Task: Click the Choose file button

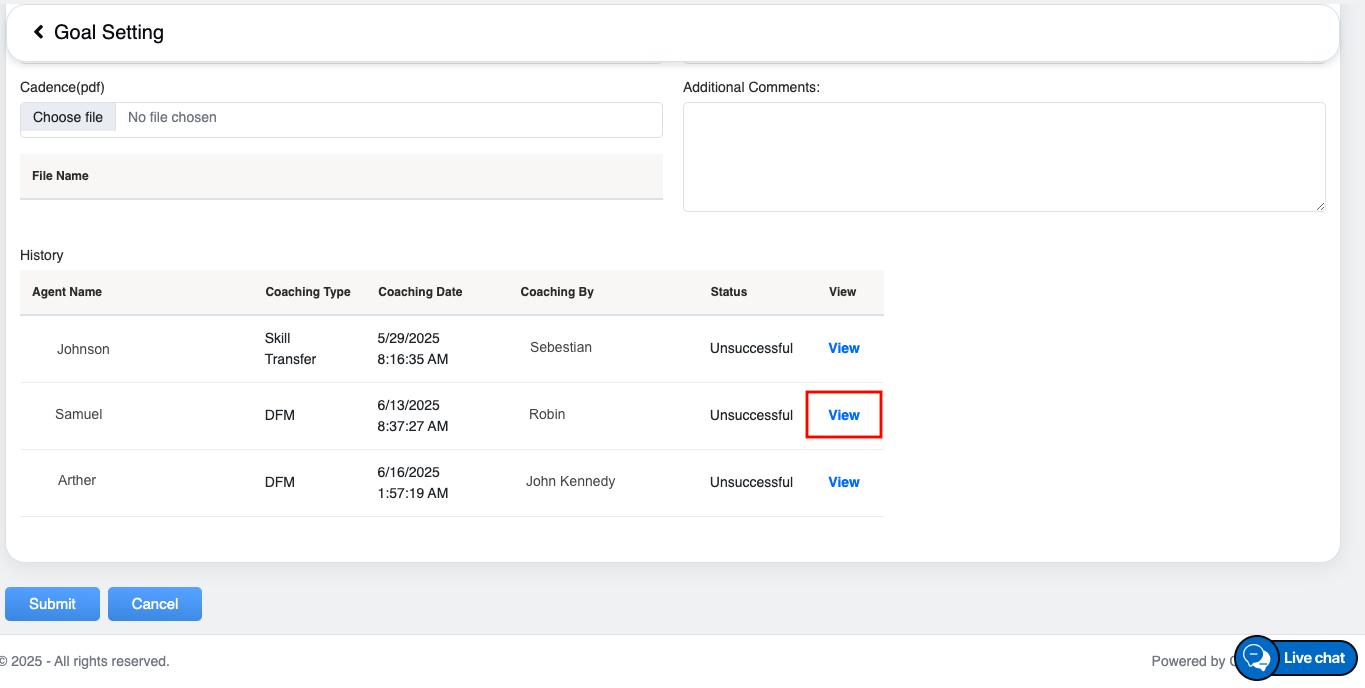Action: pyautogui.click(x=68, y=118)
